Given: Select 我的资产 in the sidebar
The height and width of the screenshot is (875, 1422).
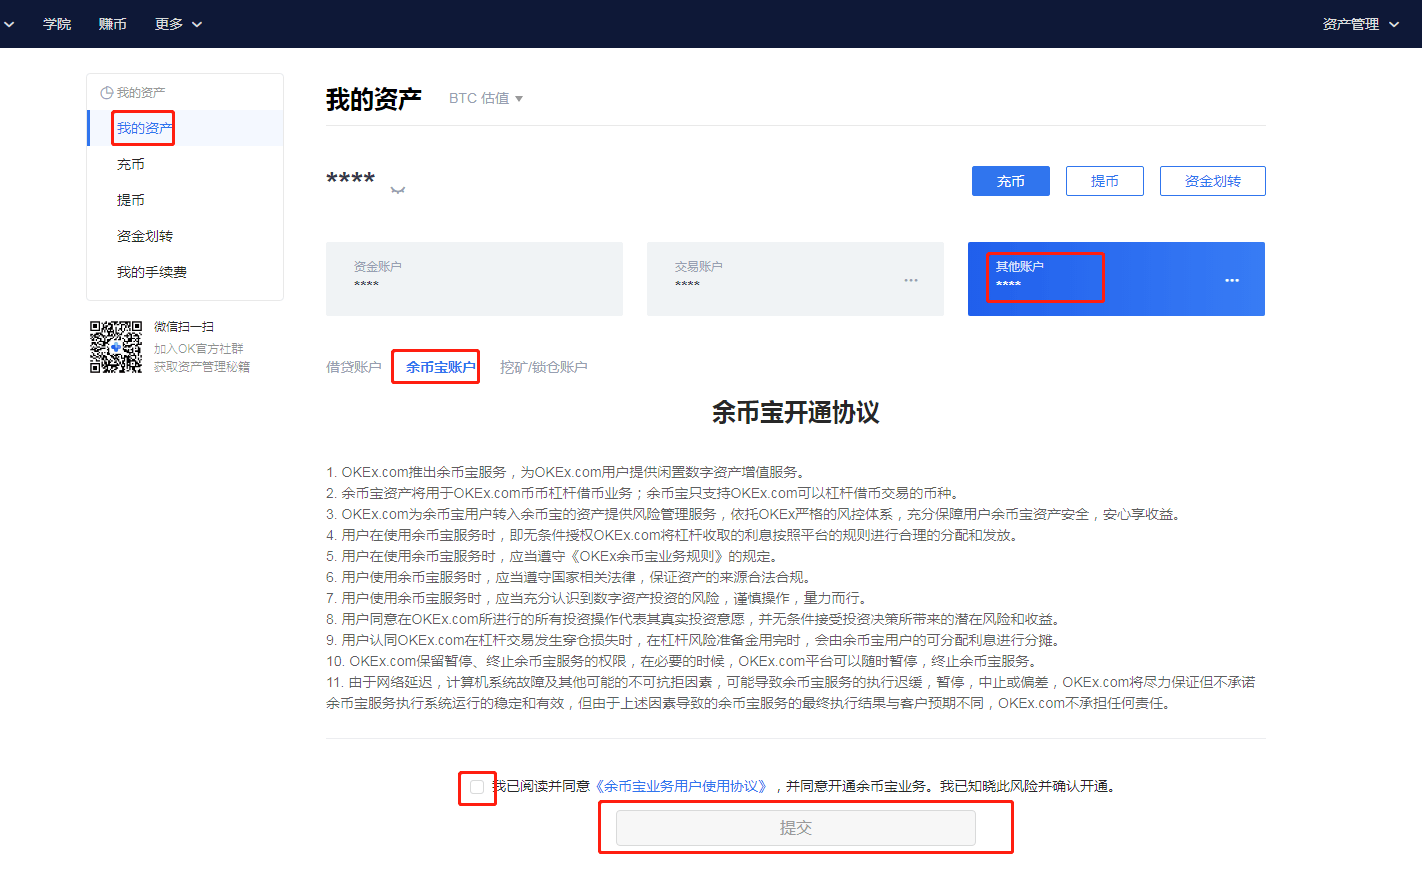Looking at the screenshot, I should [x=186, y=128].
